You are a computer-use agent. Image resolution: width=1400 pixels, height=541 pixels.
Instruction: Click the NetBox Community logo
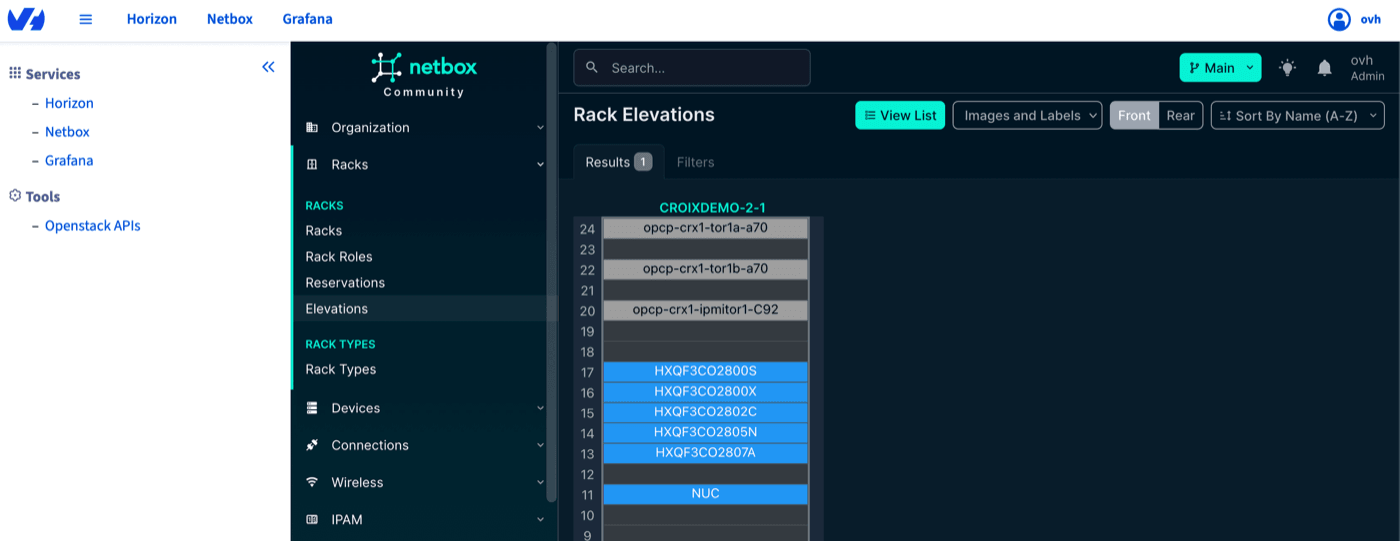[x=424, y=75]
